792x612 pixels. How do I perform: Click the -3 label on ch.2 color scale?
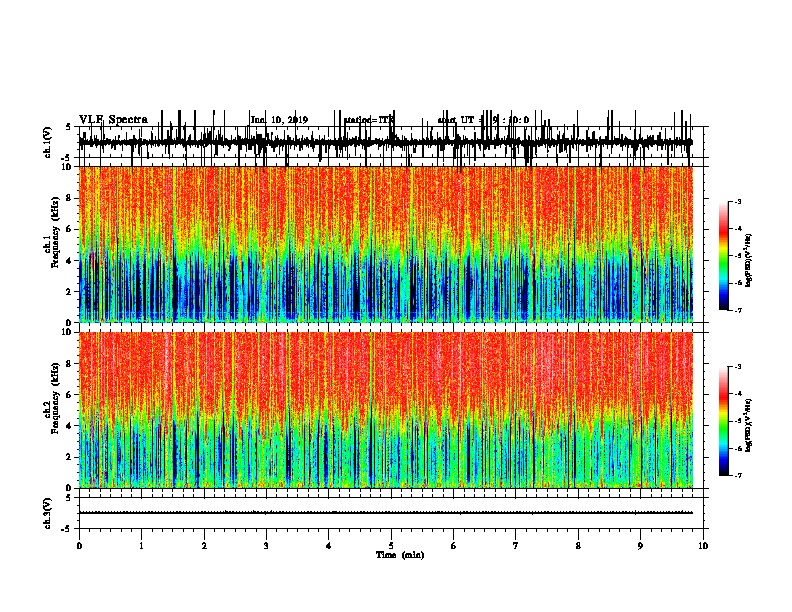tap(737, 367)
